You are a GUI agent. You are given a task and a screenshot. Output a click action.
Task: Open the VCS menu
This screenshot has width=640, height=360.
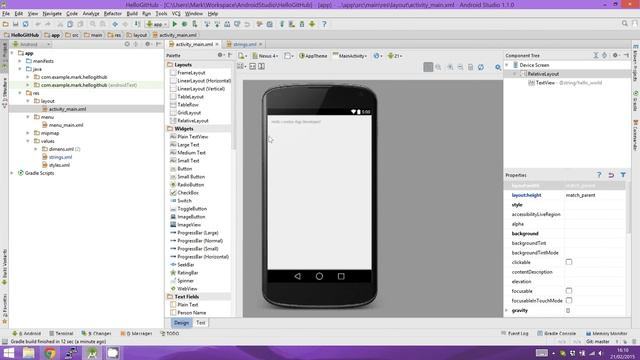coord(176,13)
